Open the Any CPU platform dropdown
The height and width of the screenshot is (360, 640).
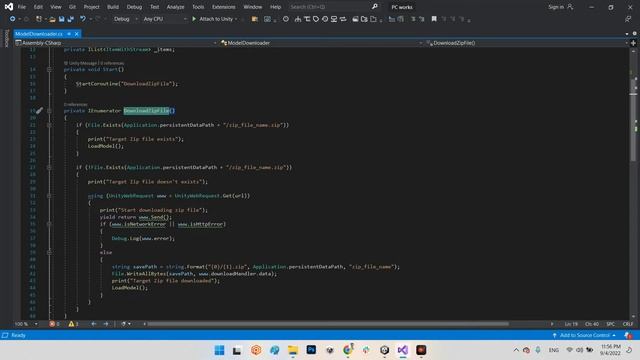pos(165,19)
